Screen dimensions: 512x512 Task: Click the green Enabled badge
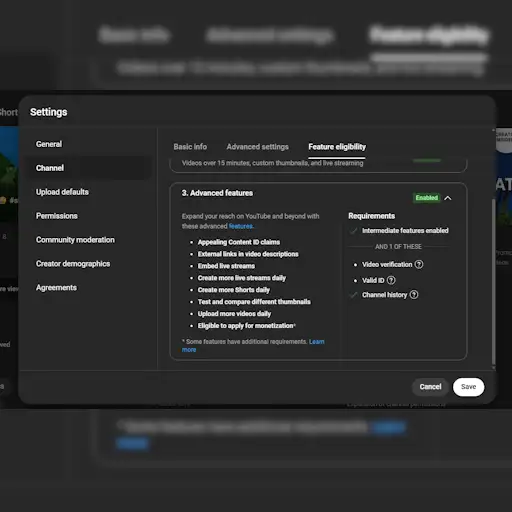point(427,198)
